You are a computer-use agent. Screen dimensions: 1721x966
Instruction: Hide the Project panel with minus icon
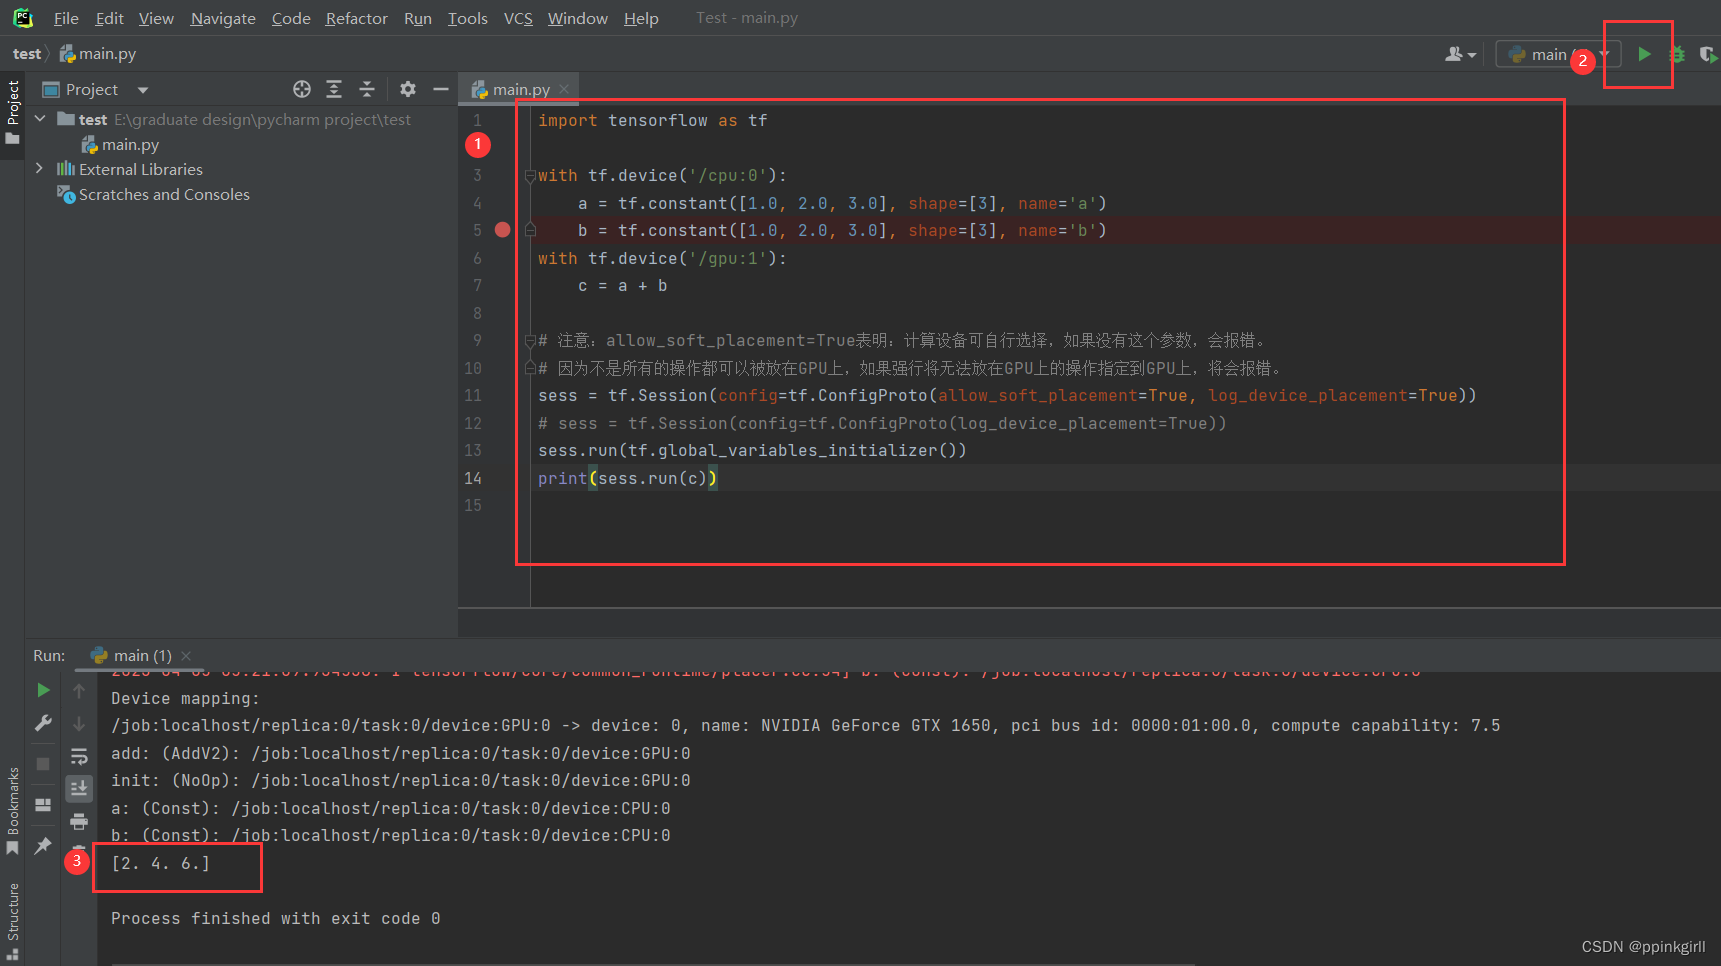[x=440, y=89]
